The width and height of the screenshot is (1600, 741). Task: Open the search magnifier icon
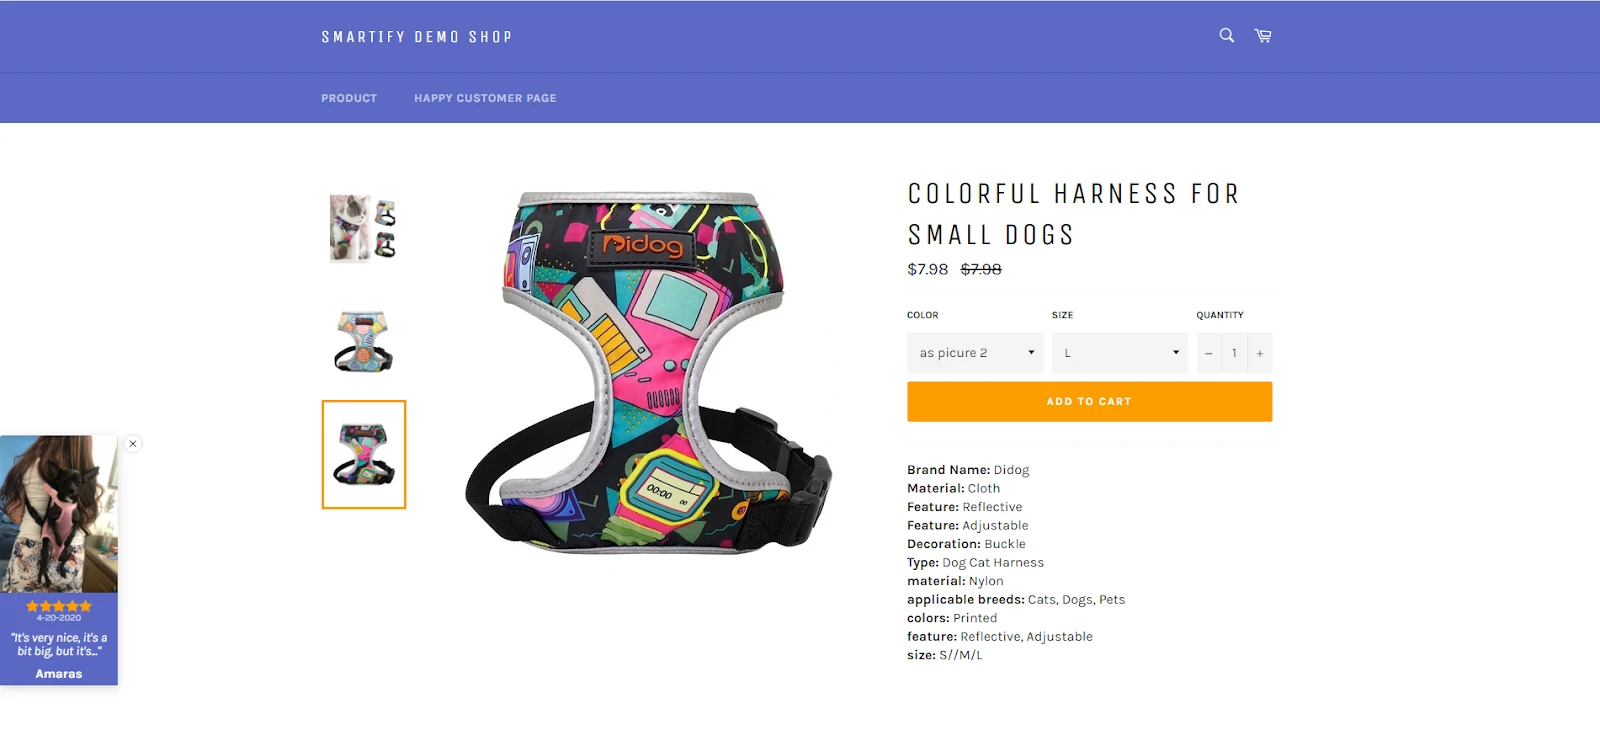(x=1226, y=36)
